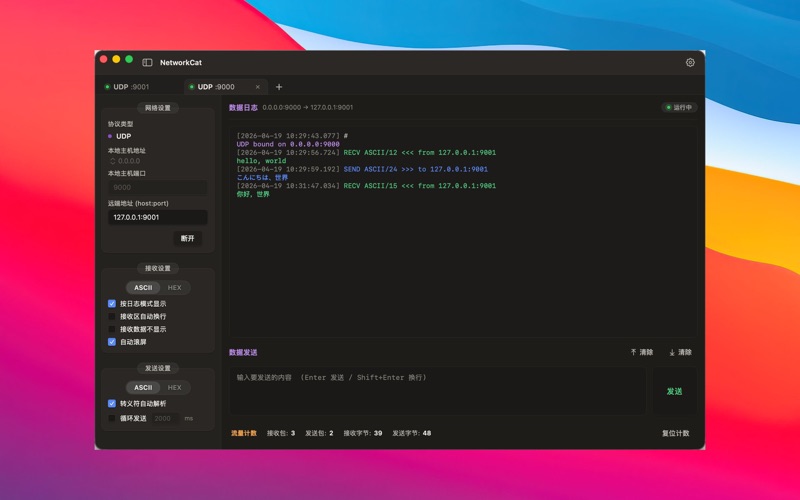Open settings via the gear icon

[690, 62]
